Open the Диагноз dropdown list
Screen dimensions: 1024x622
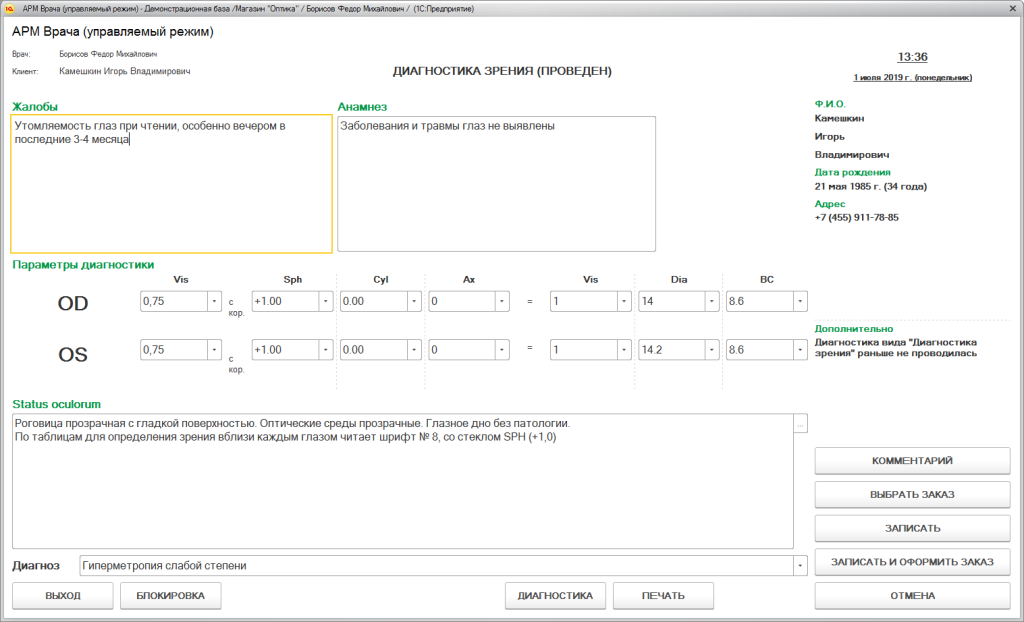[x=800, y=566]
